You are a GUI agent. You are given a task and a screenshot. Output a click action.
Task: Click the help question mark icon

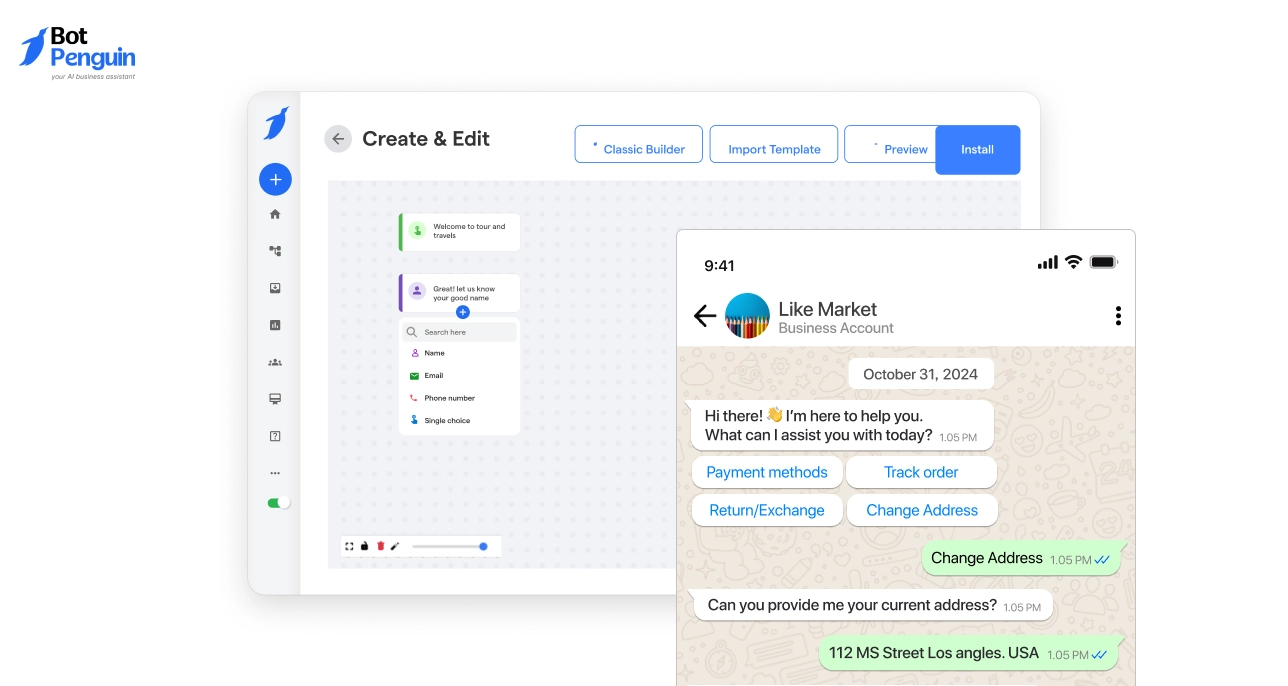[275, 435]
